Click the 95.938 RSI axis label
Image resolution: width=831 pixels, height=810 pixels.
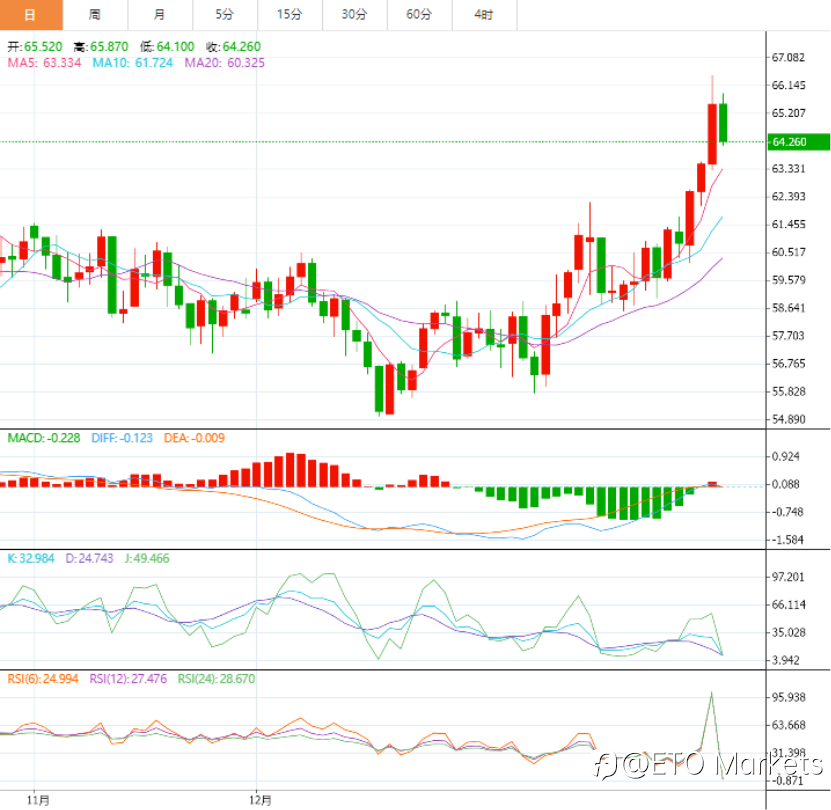[x=789, y=697]
